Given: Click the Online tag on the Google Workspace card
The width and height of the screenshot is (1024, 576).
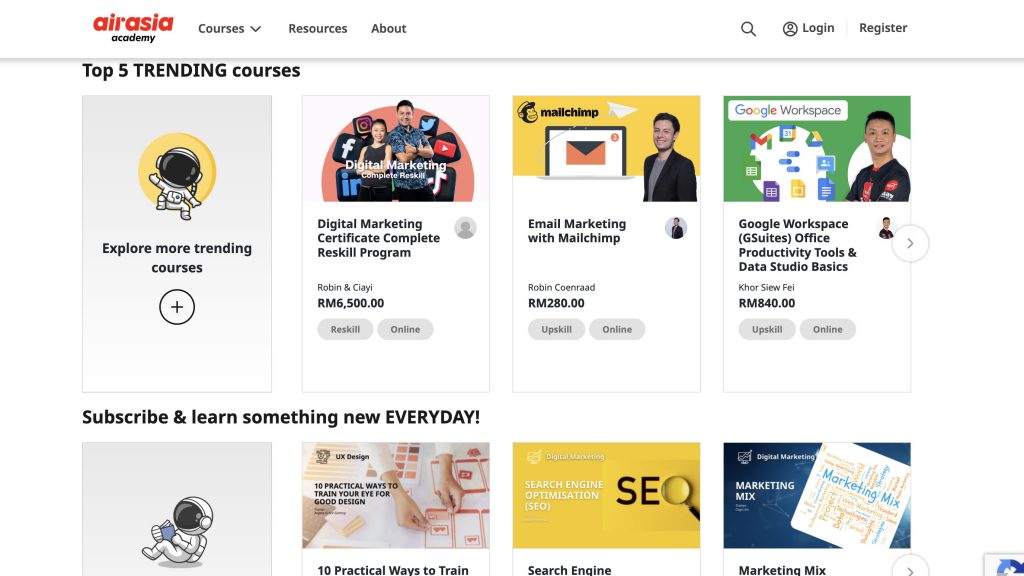Looking at the screenshot, I should [x=827, y=329].
